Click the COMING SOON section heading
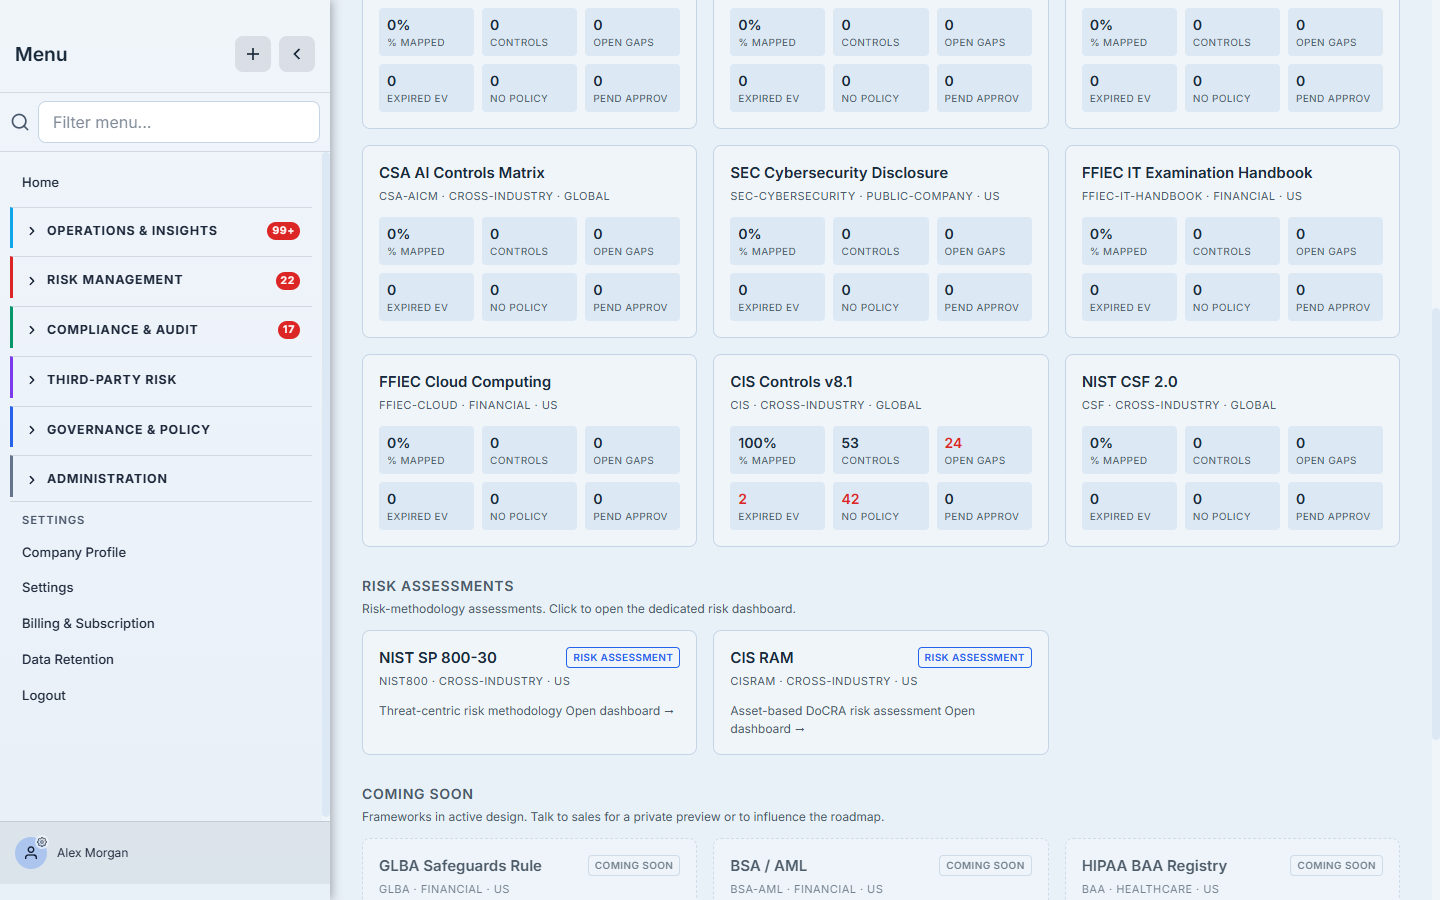Viewport: 1440px width, 900px height. coord(417,794)
